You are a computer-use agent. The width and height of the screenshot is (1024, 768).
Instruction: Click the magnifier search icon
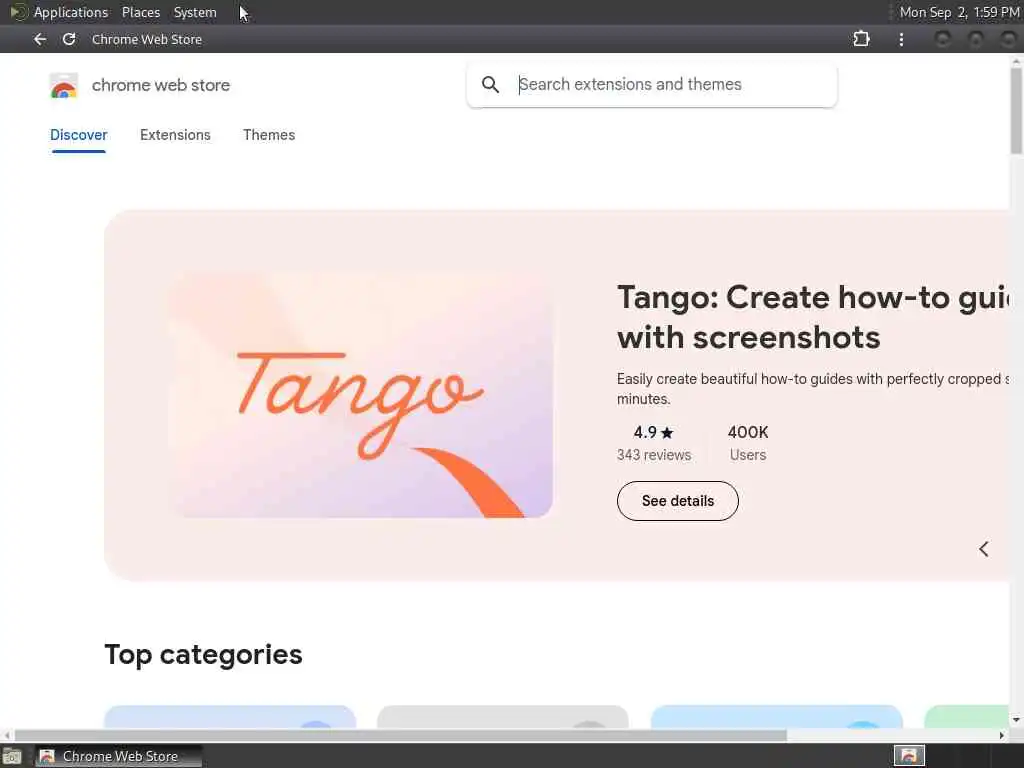490,84
